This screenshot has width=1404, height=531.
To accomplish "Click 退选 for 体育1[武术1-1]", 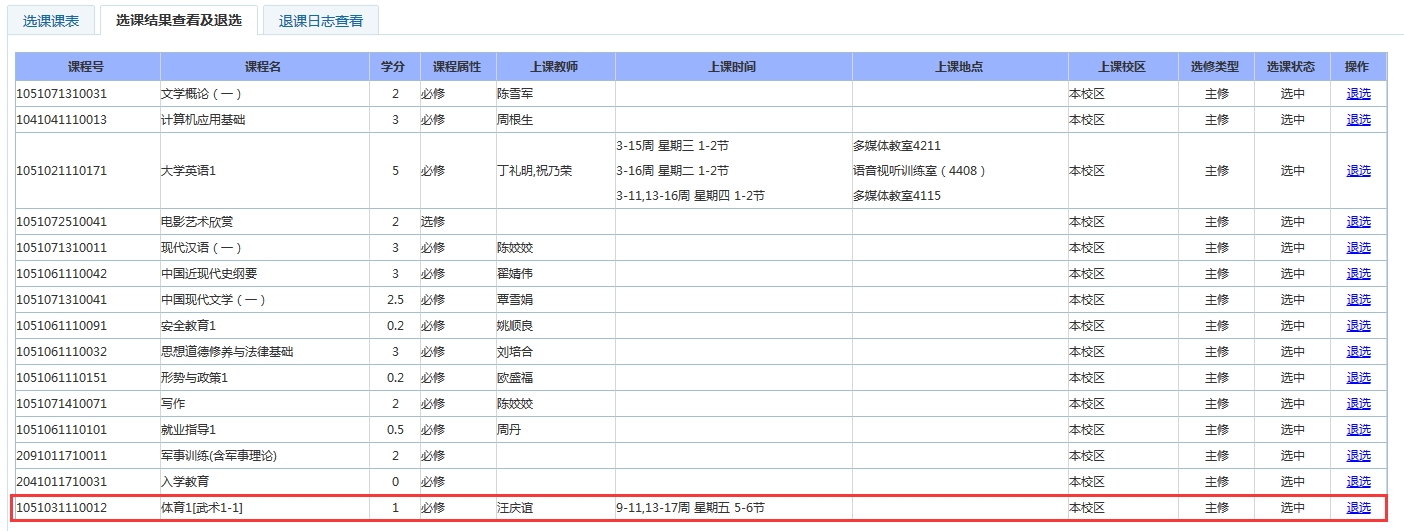I will [x=1358, y=508].
